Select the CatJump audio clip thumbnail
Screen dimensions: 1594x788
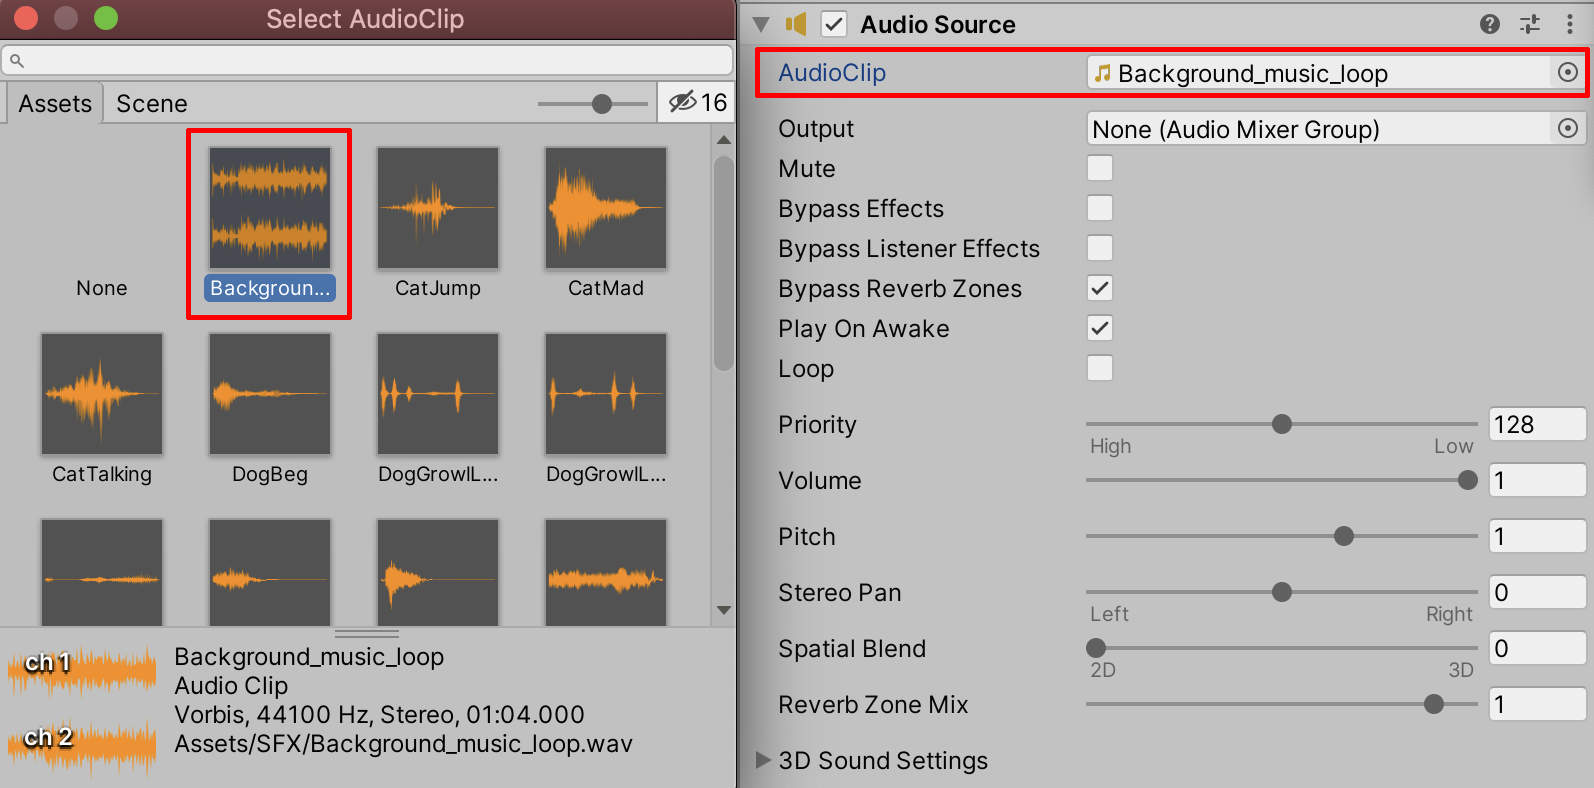437,209
